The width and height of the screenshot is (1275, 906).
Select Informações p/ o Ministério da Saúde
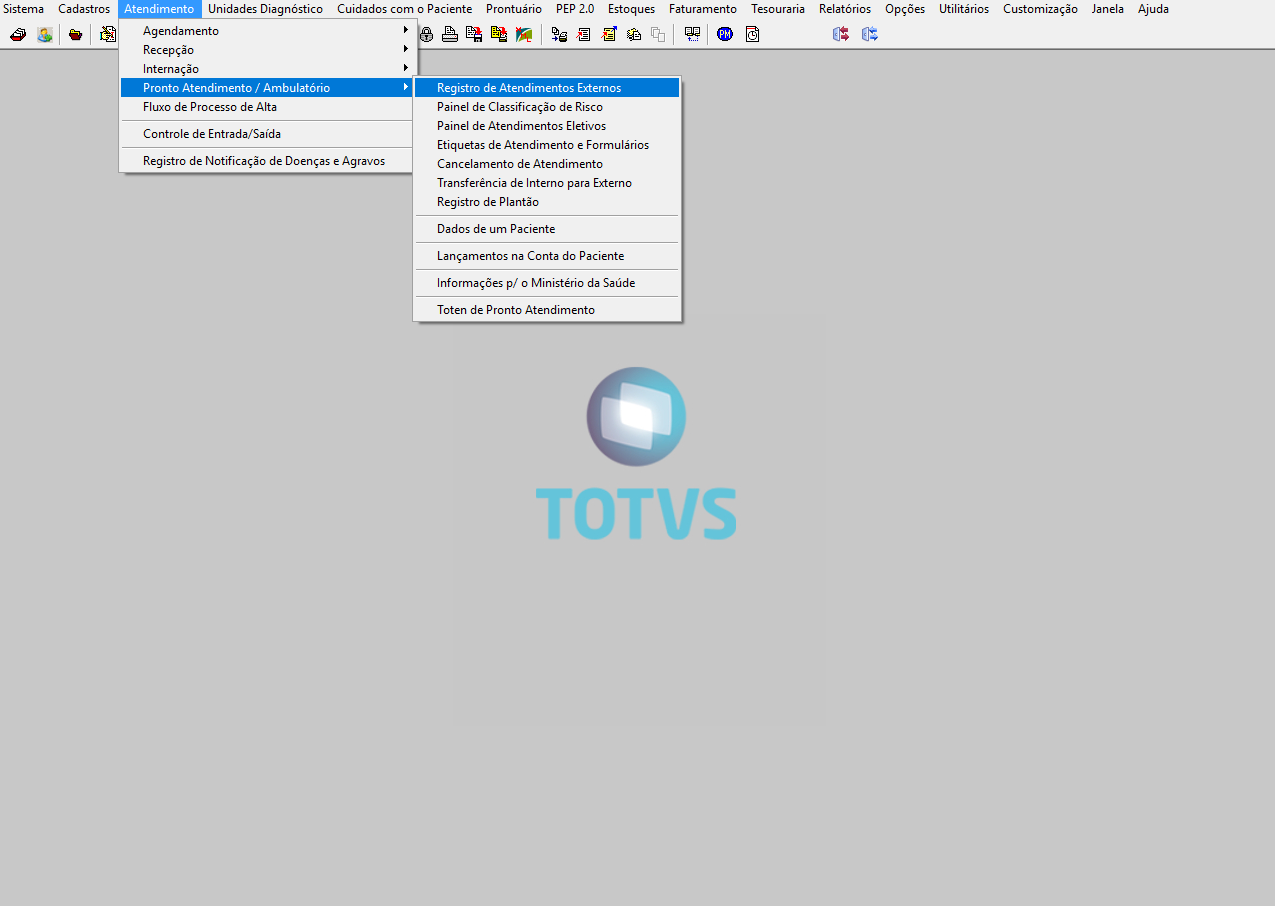547,283
